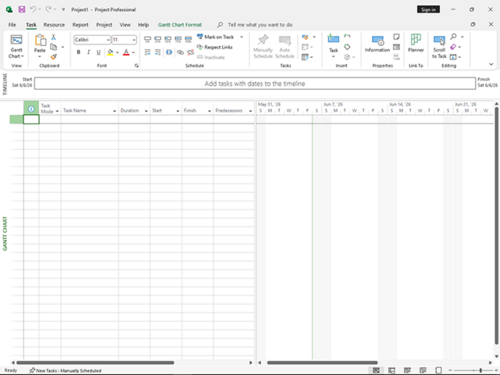The height and width of the screenshot is (375, 500).
Task: Expand the Paste options arrow
Action: [40, 56]
